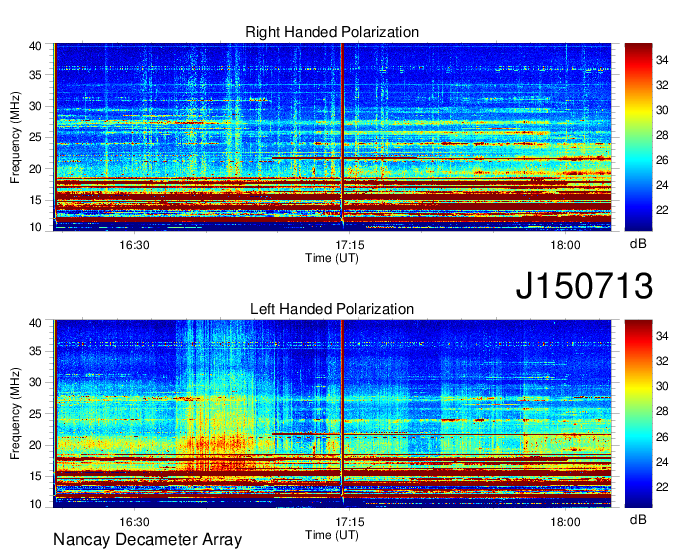Click the Left Handed Polarization title

[332, 309]
